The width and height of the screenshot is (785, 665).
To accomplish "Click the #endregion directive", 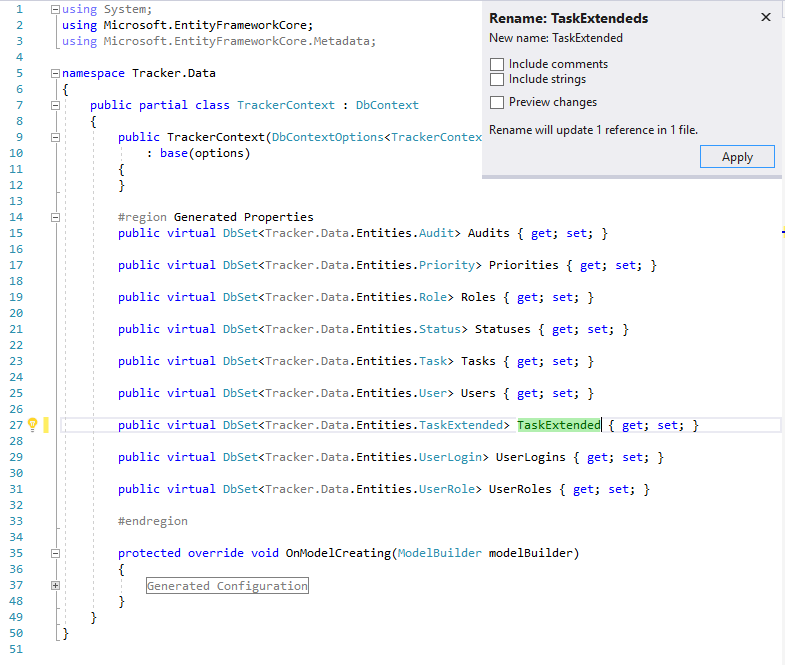I will (153, 521).
